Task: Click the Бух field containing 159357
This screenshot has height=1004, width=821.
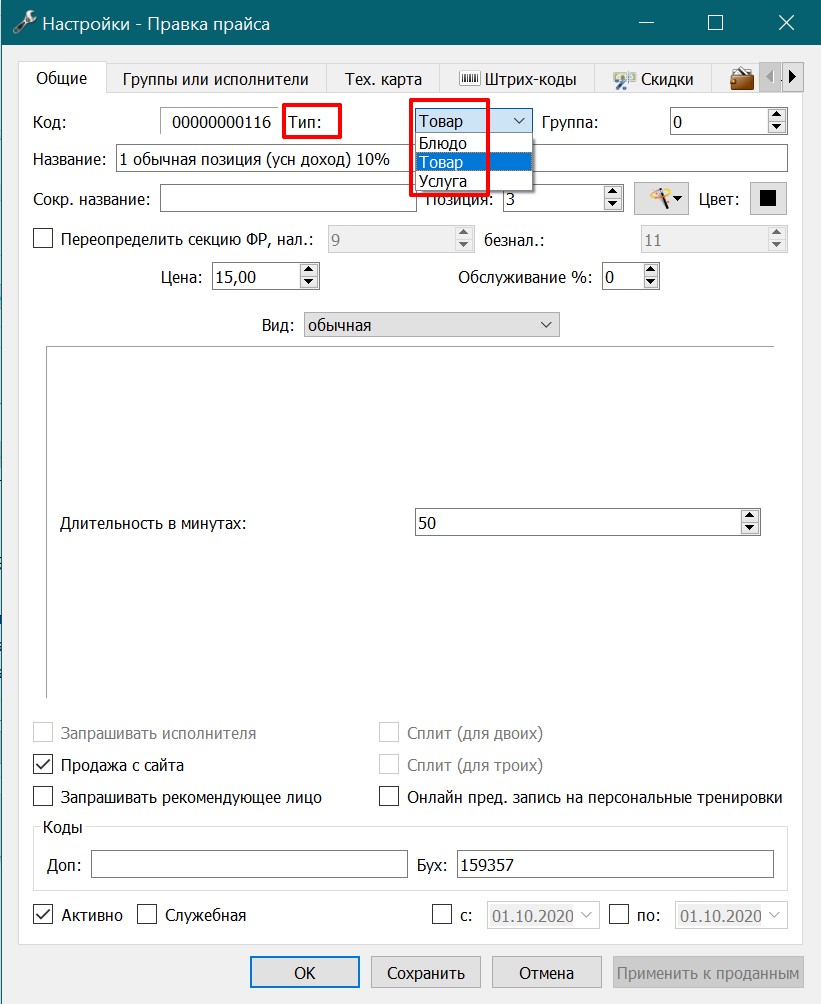Action: click(615, 864)
